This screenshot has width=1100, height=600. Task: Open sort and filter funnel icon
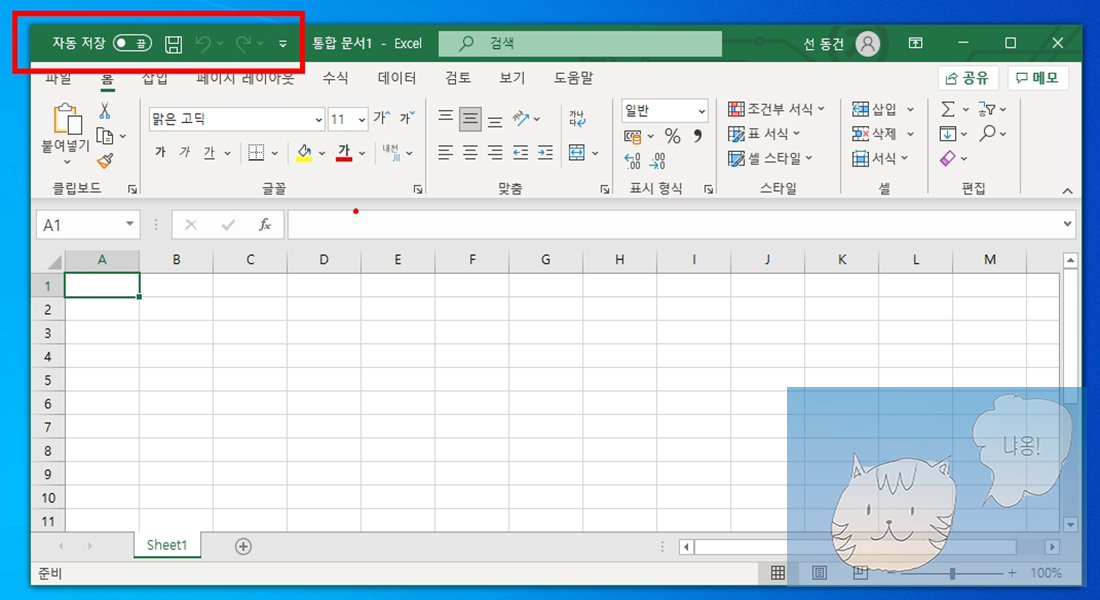pyautogui.click(x=986, y=109)
